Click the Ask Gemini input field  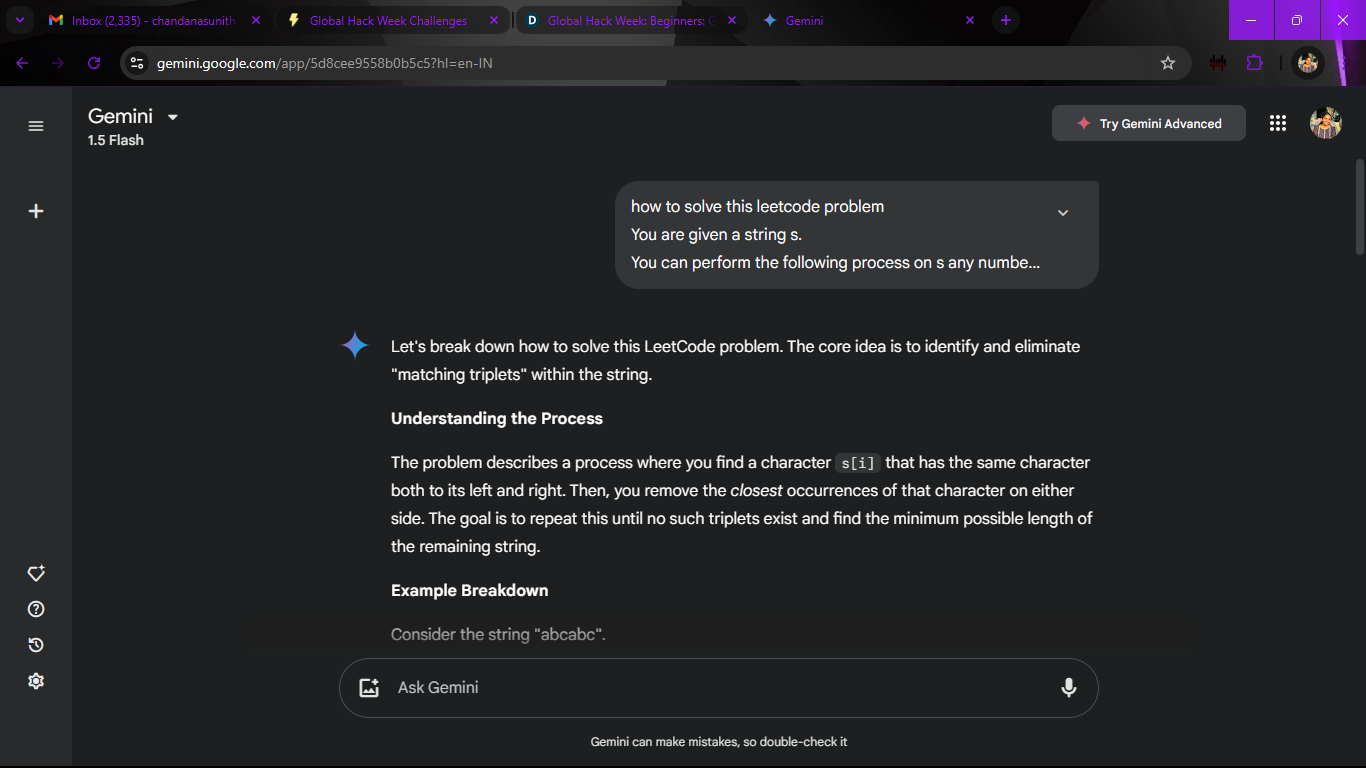pos(719,688)
